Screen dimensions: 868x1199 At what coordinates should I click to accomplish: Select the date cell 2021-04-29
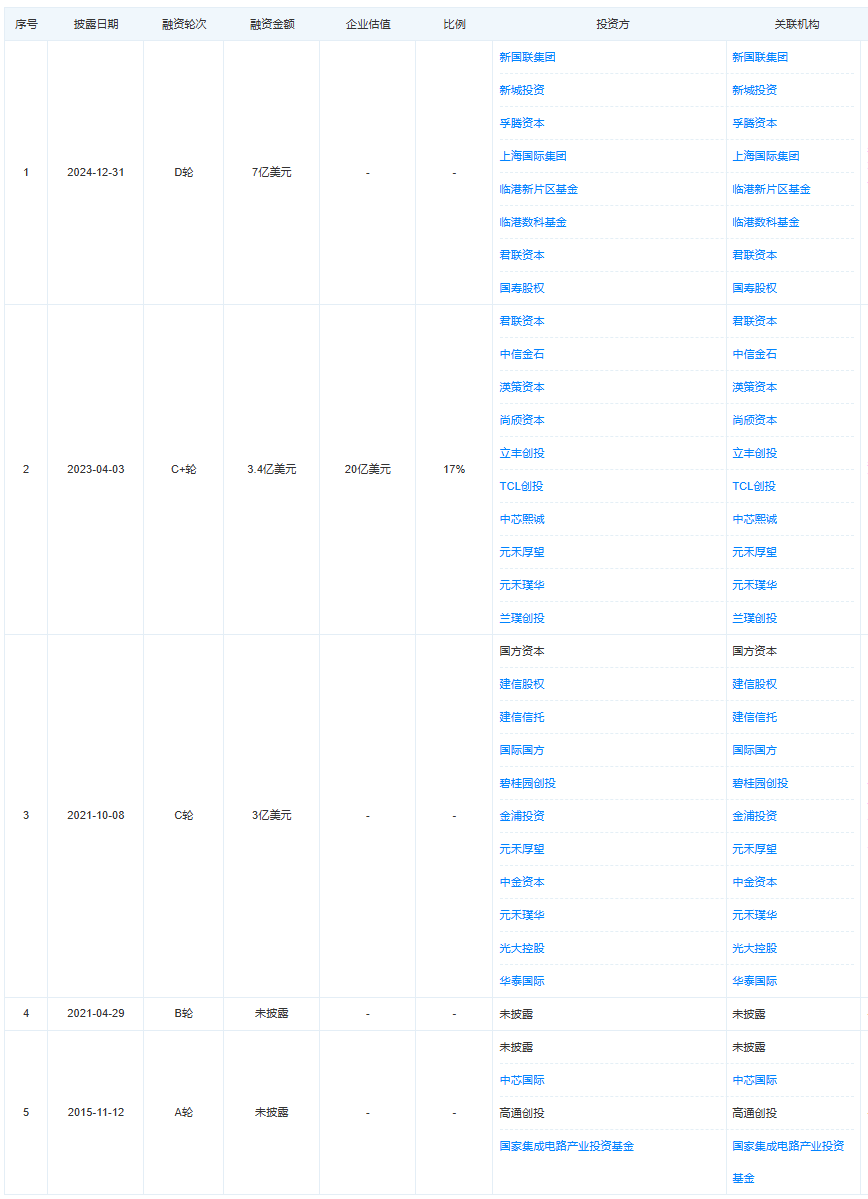point(96,1014)
